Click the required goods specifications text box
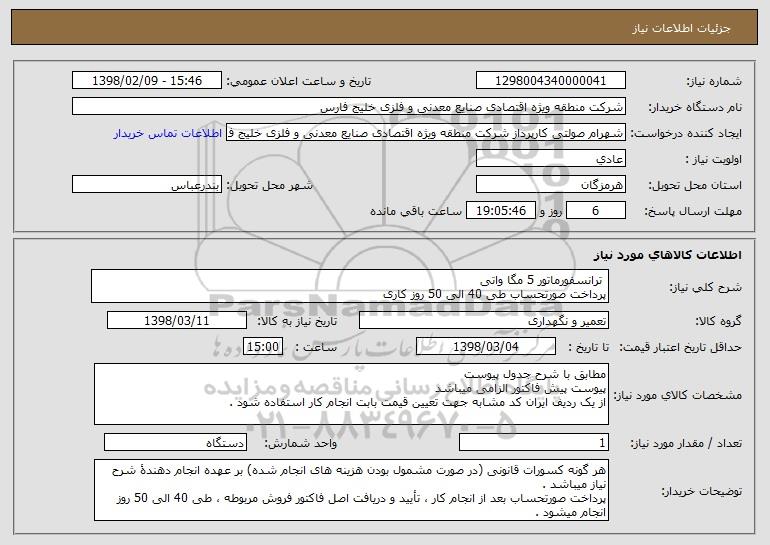The width and height of the screenshot is (770, 545). pyautogui.click(x=351, y=394)
